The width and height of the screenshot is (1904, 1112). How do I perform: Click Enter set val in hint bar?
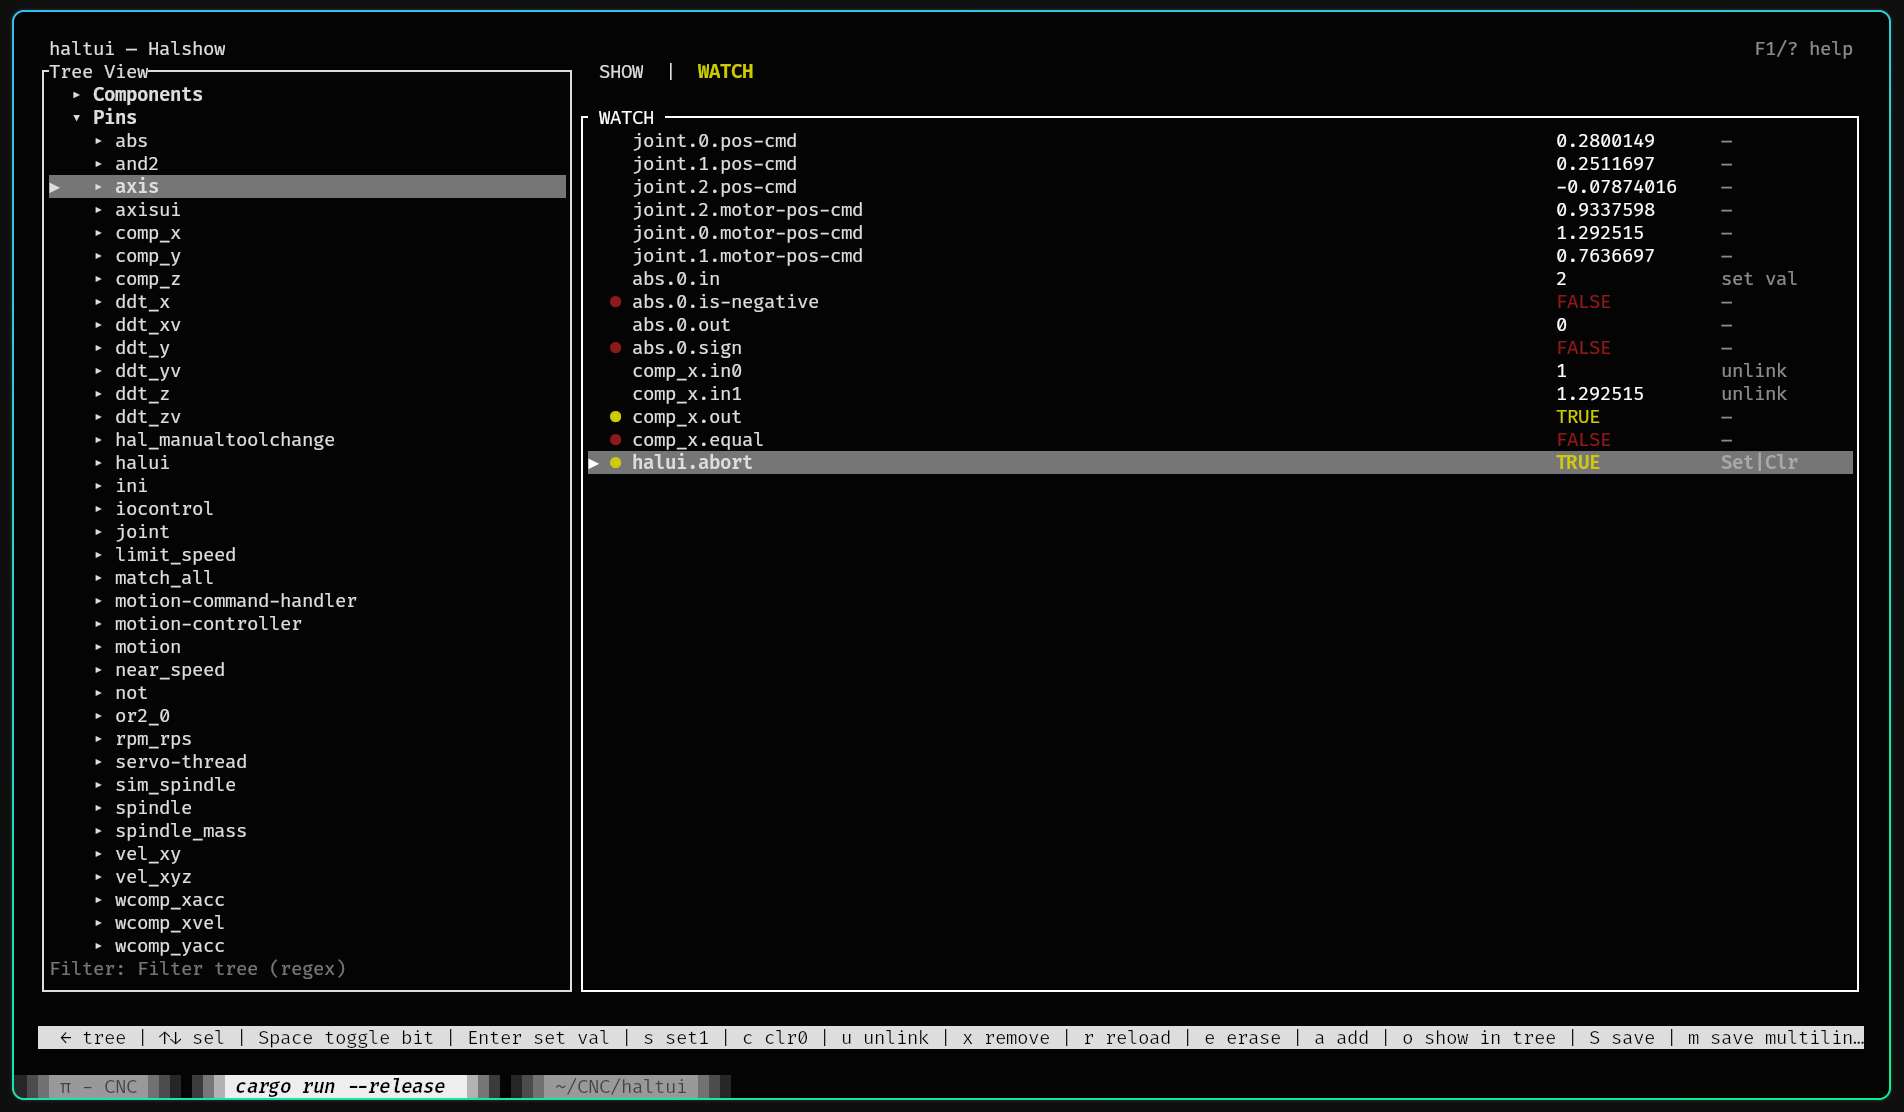point(538,1038)
